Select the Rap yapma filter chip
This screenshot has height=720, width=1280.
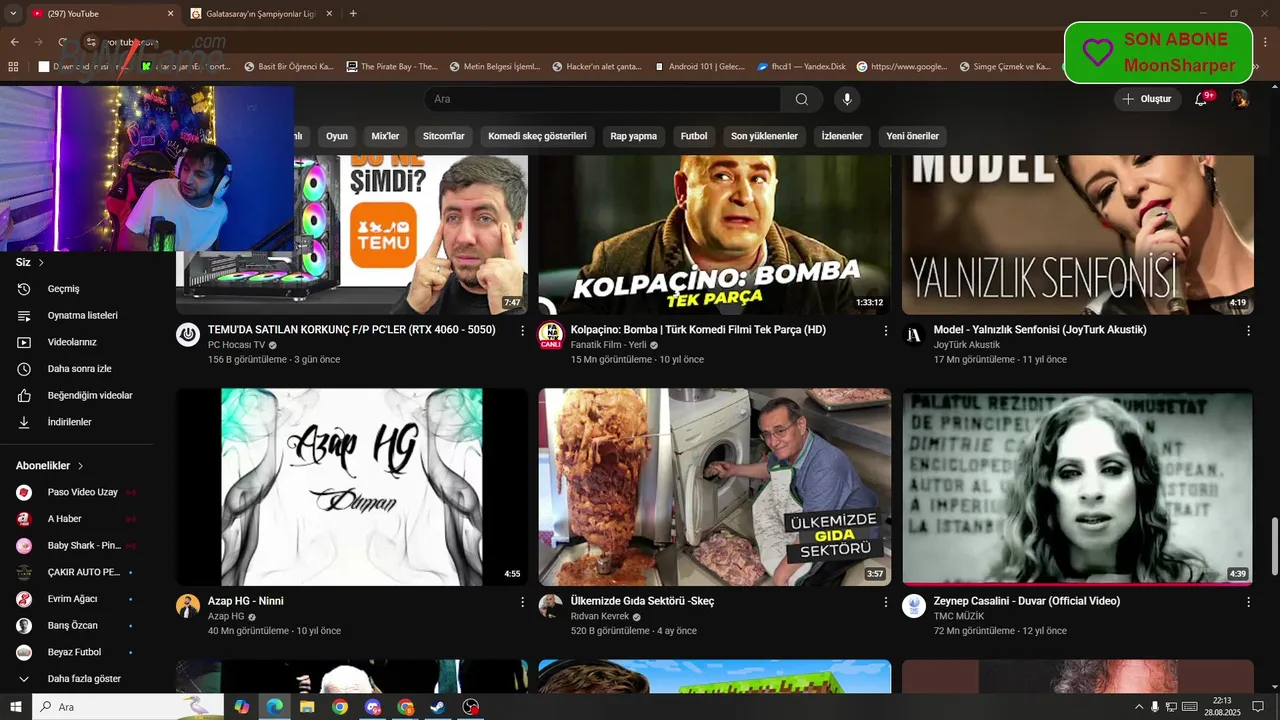click(634, 136)
